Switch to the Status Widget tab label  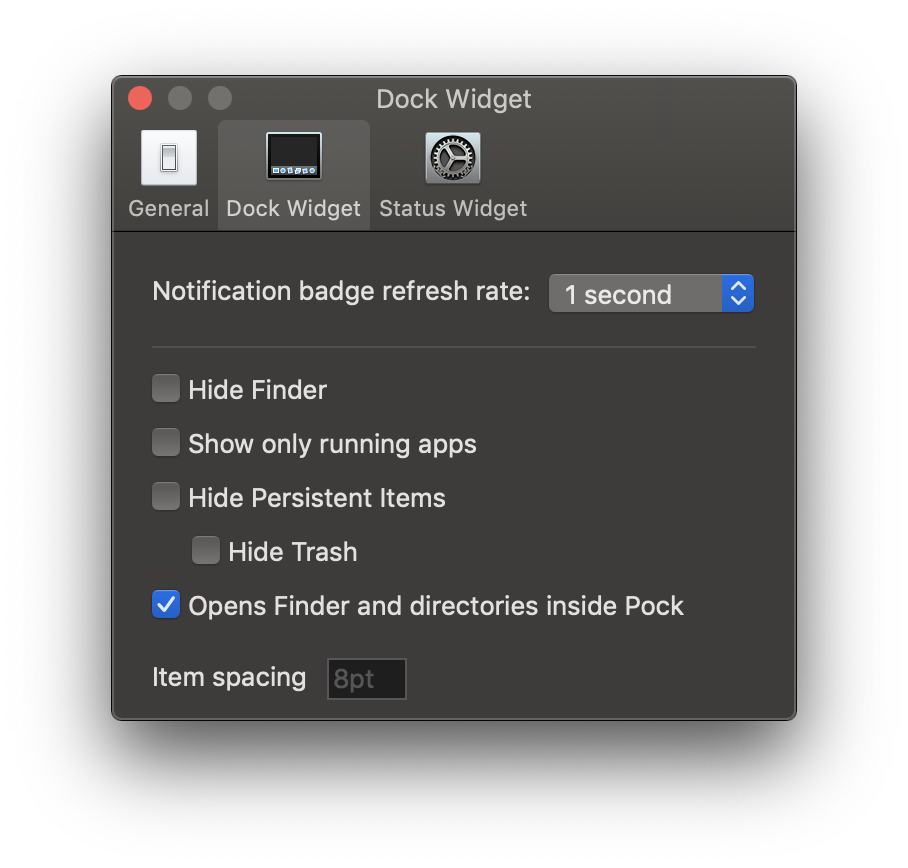pos(453,208)
